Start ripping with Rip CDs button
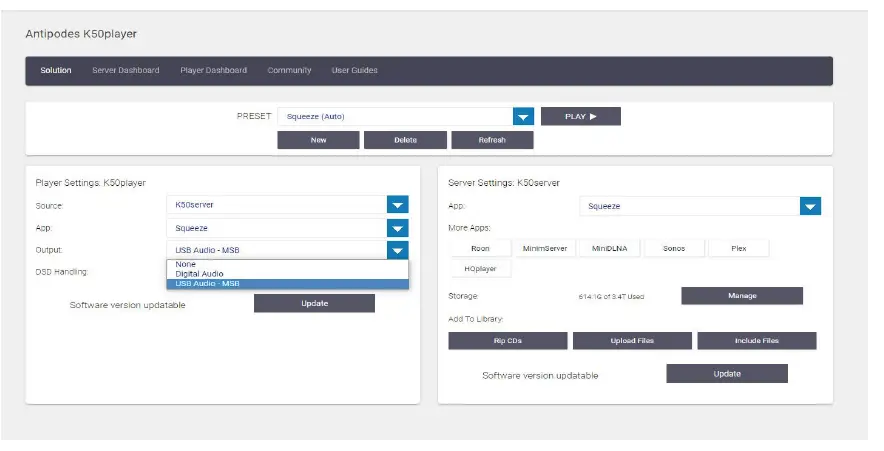Screen dimensions: 884x451 pyautogui.click(x=508, y=341)
